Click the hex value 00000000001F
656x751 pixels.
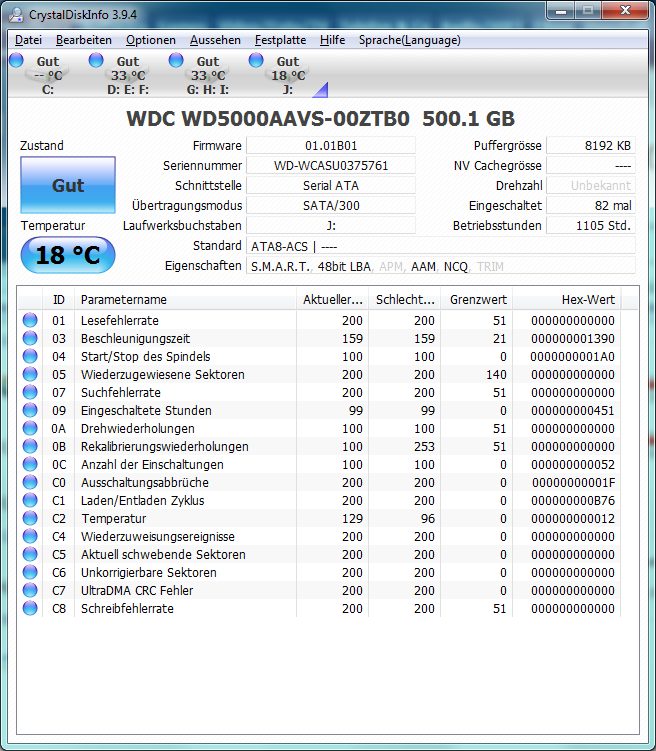coord(573,483)
